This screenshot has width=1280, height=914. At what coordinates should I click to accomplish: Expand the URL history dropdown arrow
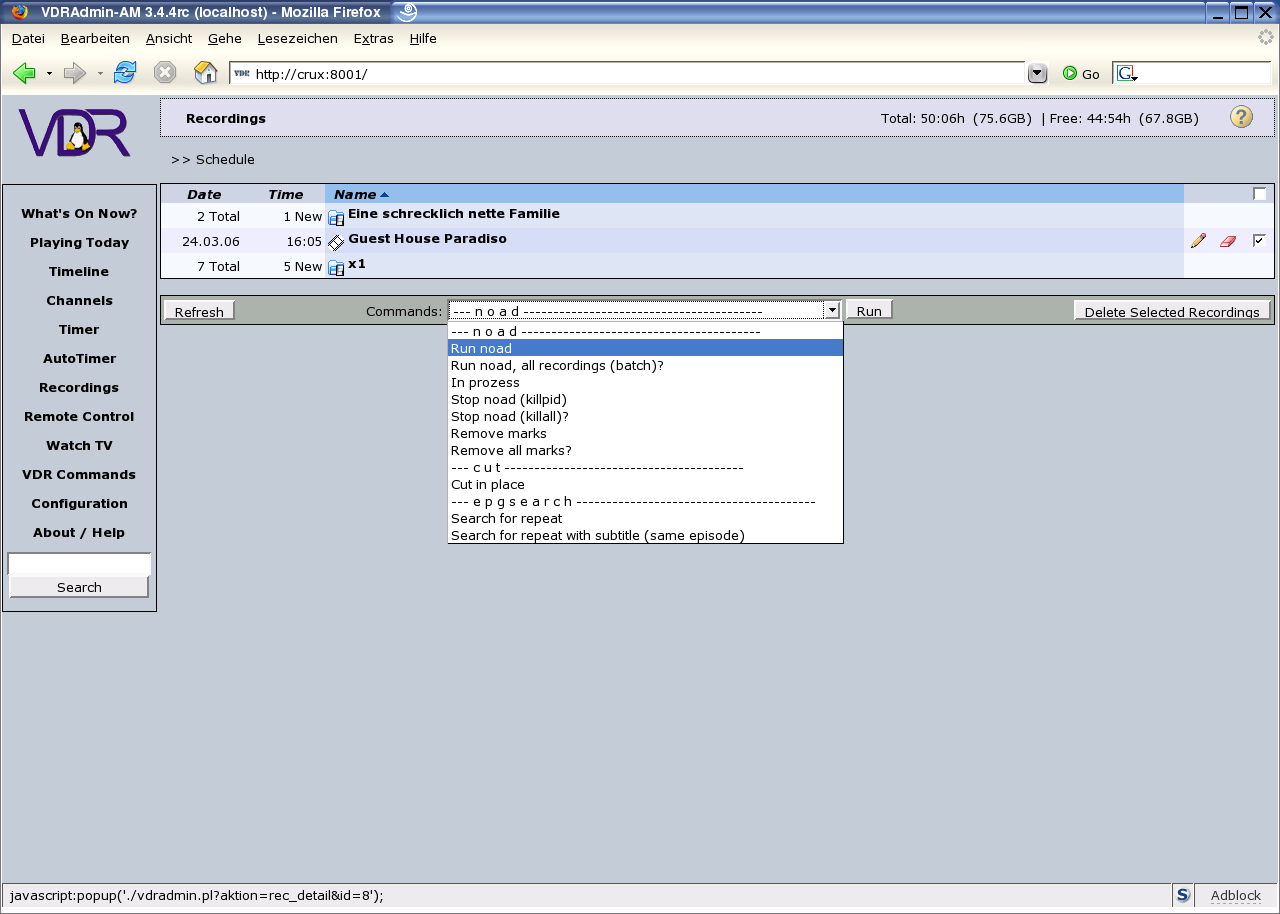click(x=1037, y=73)
